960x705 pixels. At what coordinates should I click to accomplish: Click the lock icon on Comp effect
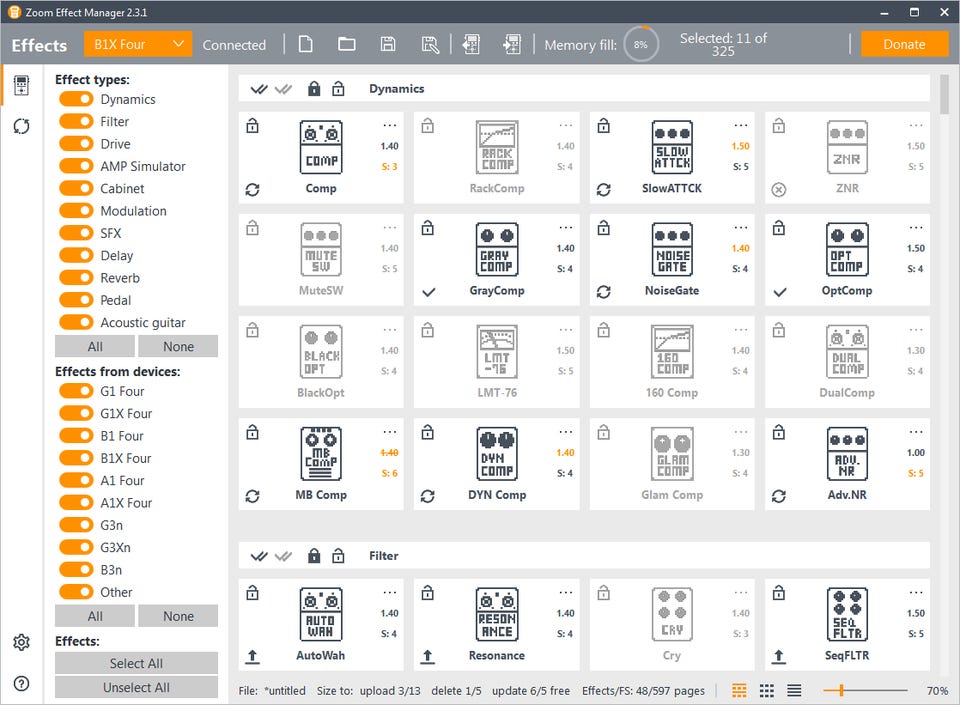[x=253, y=126]
